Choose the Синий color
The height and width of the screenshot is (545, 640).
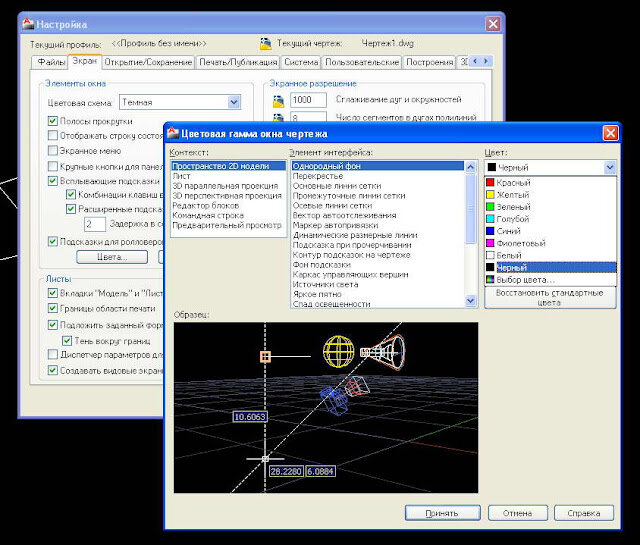(x=550, y=231)
